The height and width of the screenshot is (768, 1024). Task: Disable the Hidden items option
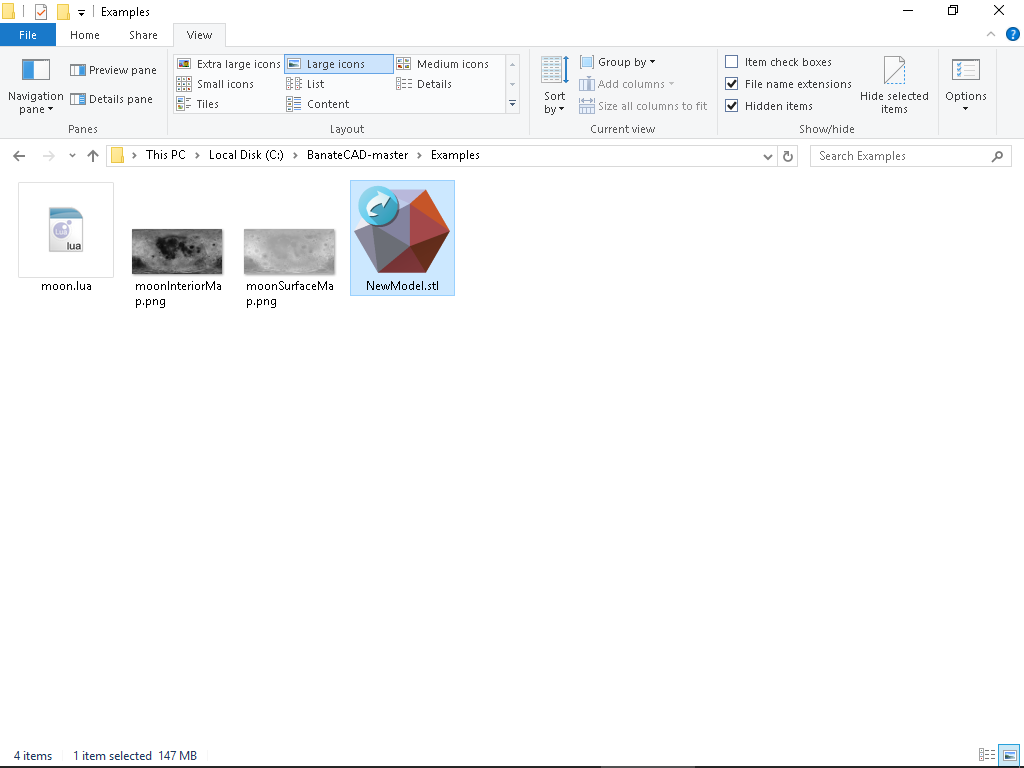(732, 105)
